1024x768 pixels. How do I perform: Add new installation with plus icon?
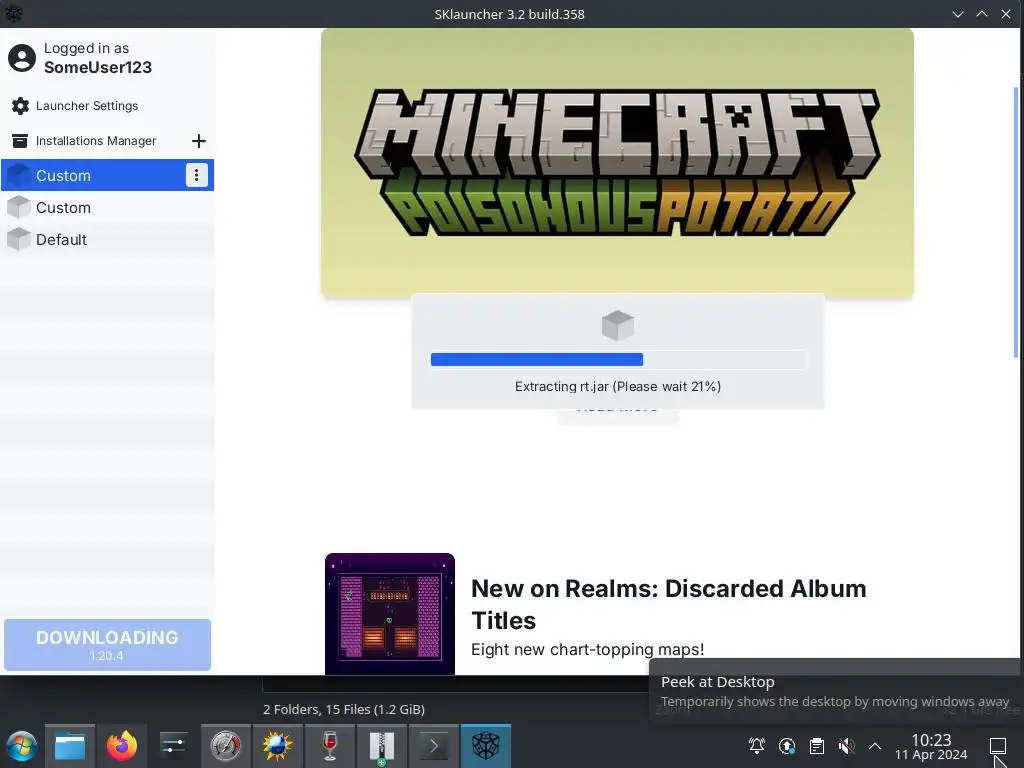[199, 141]
